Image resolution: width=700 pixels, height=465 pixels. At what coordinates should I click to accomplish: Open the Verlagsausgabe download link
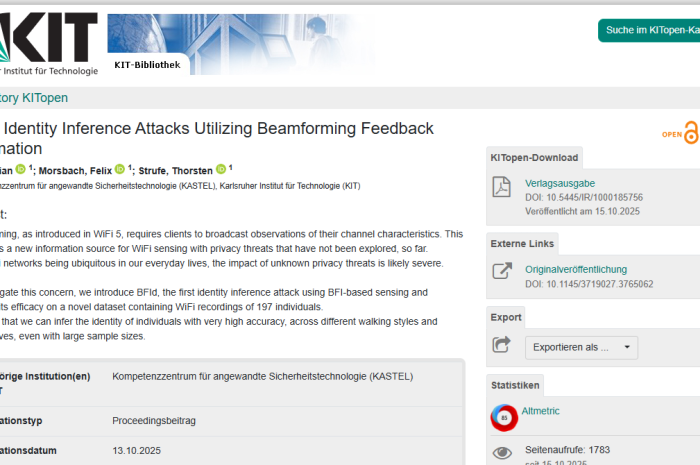click(x=560, y=183)
